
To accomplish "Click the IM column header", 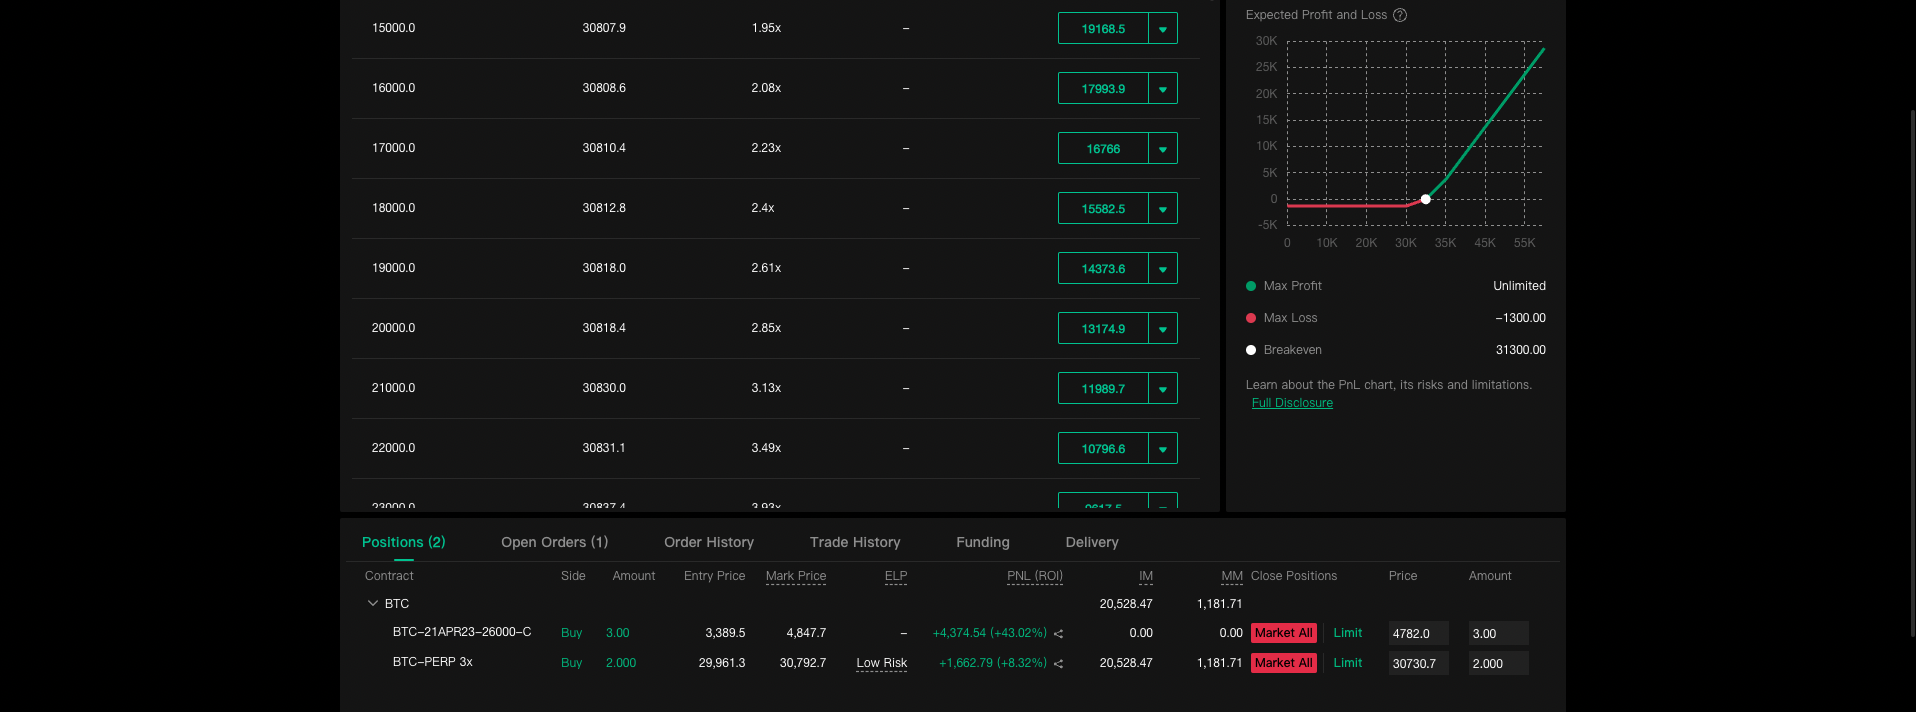I will (1146, 576).
